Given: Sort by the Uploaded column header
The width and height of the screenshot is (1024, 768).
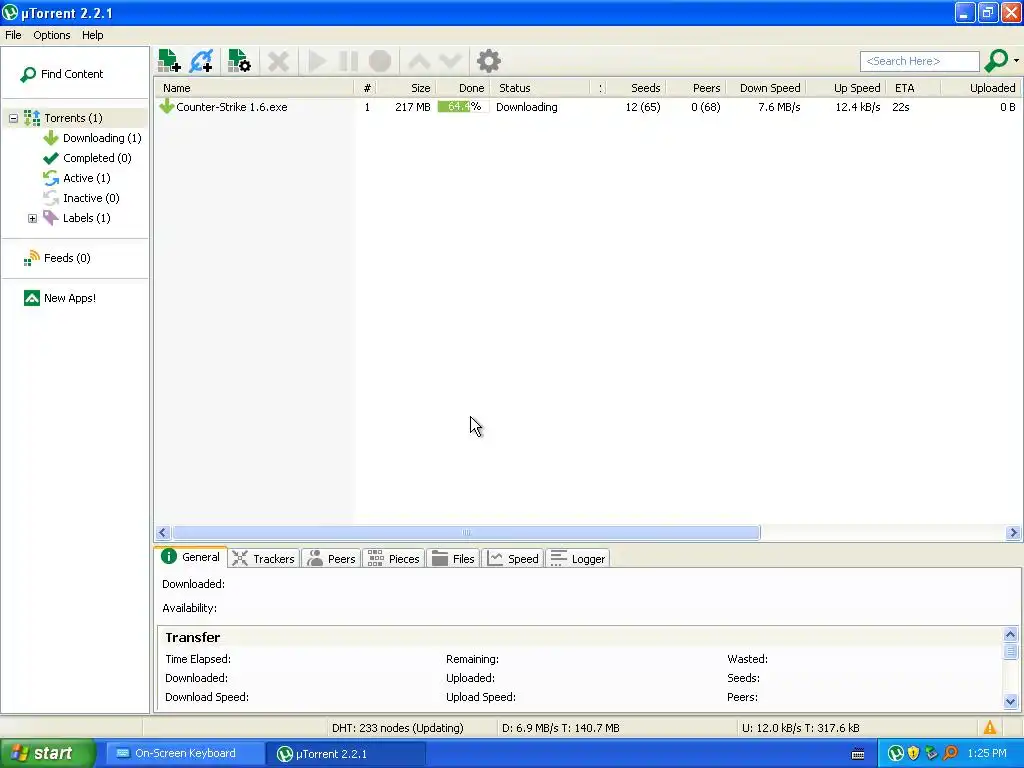Looking at the screenshot, I should point(981,88).
